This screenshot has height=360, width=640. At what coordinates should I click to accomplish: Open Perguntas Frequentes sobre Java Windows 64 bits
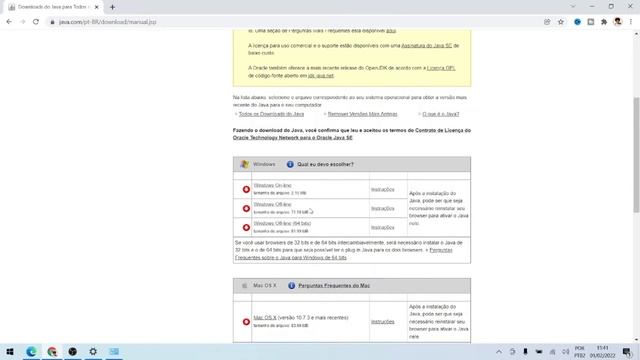pos(344,254)
